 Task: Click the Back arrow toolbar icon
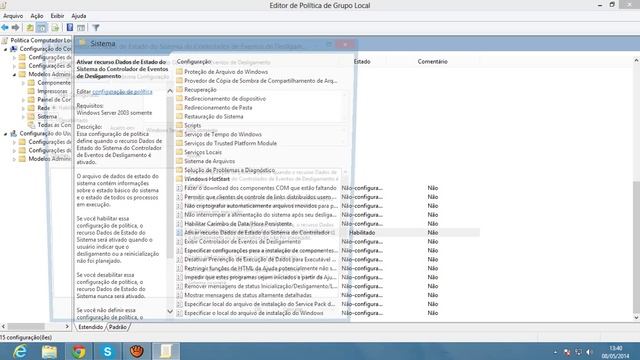5,28
